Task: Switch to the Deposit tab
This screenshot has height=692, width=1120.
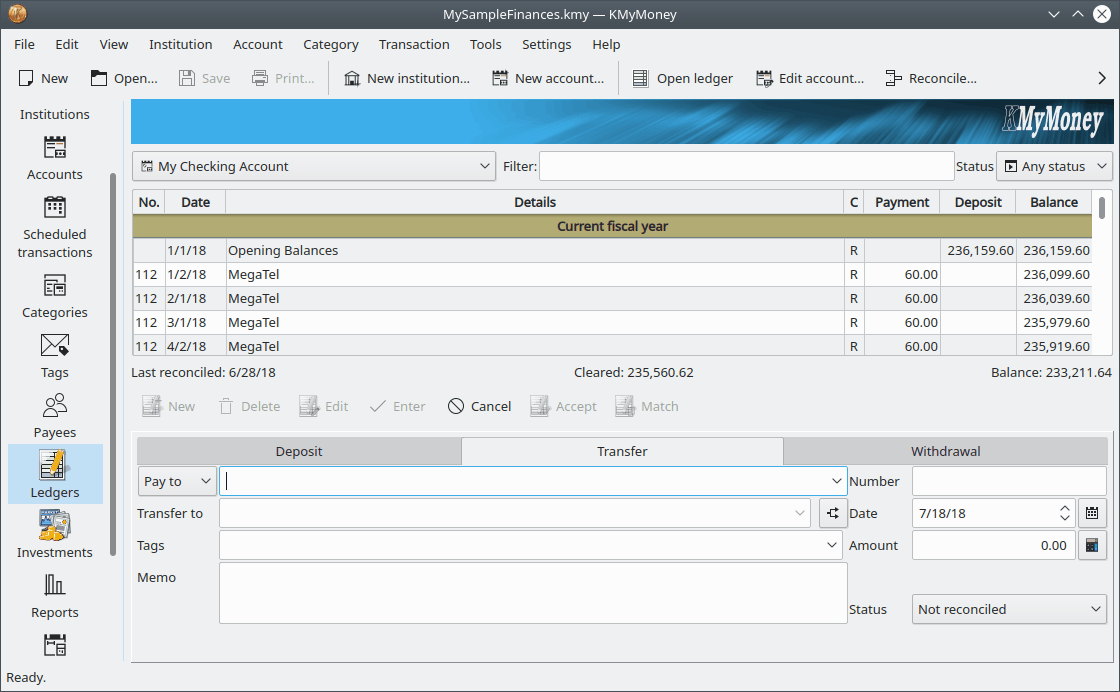Action: tap(299, 451)
